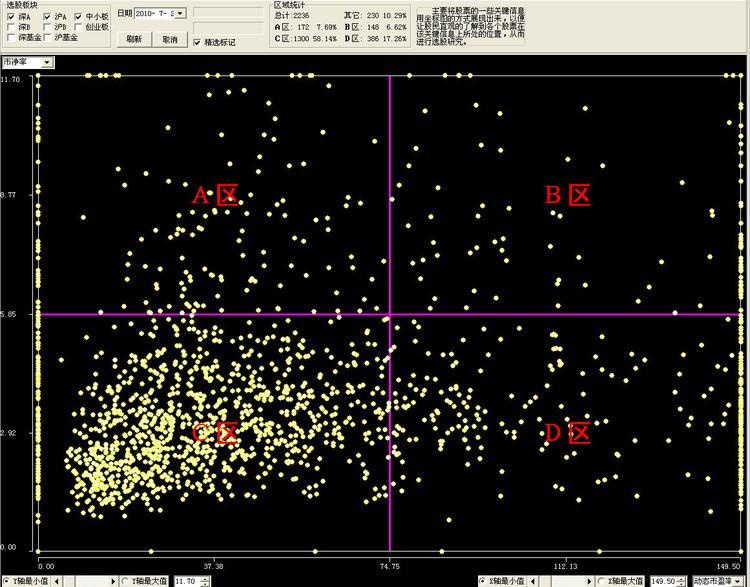Click the red C区 region label

point(215,433)
